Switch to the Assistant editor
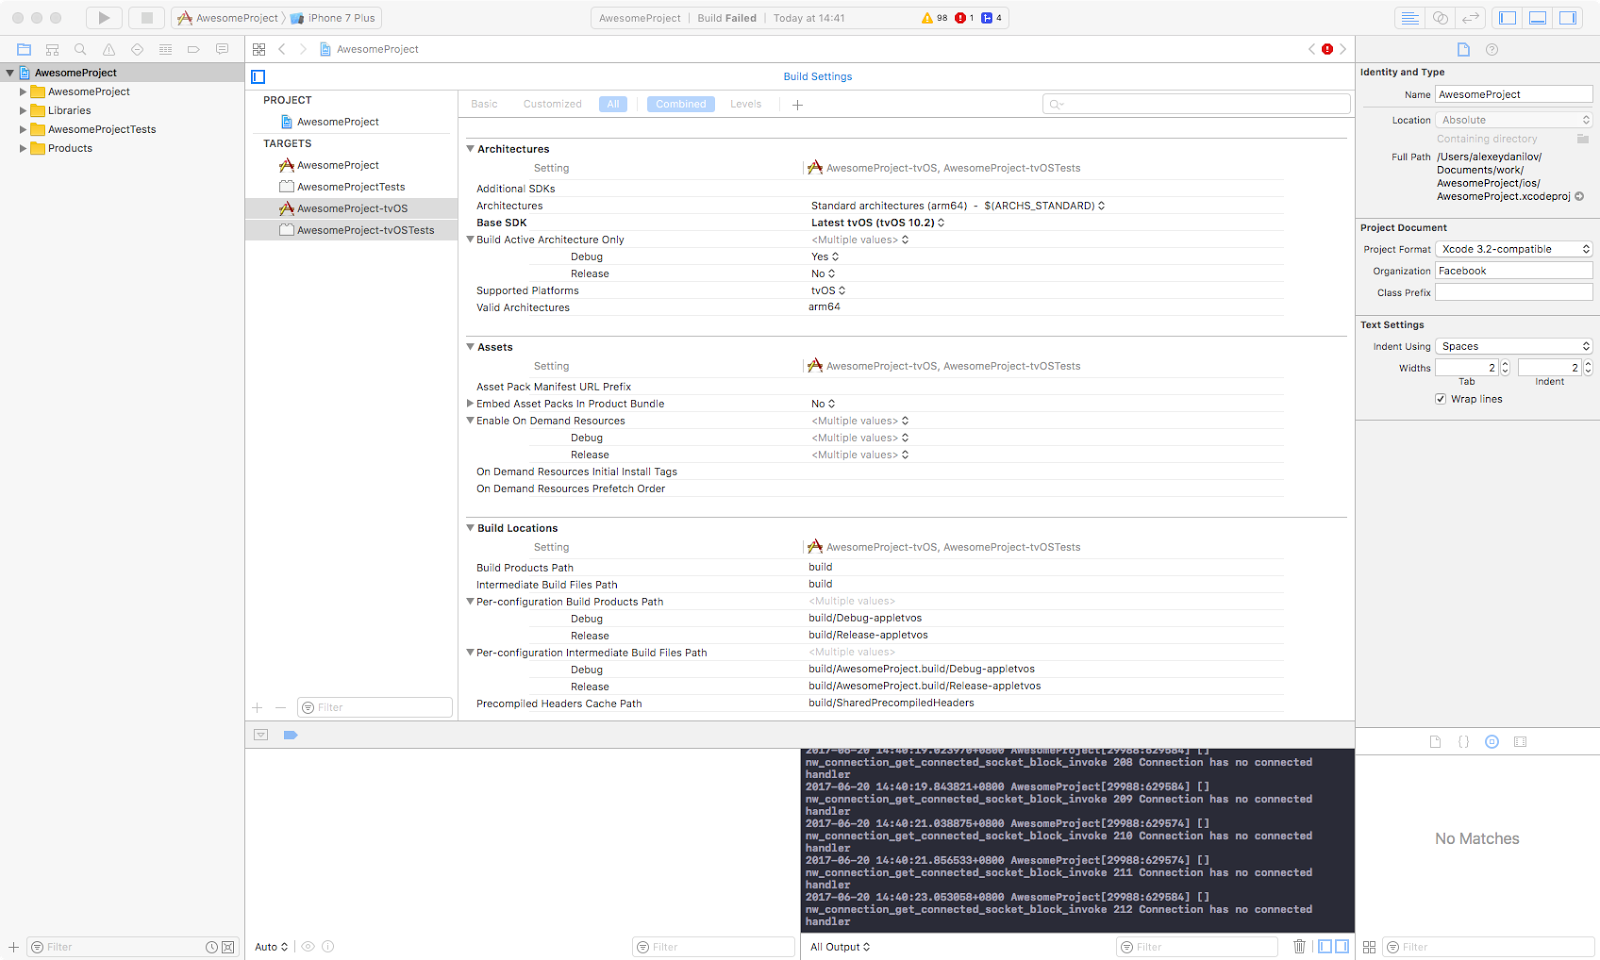This screenshot has width=1600, height=960. pos(1438,17)
